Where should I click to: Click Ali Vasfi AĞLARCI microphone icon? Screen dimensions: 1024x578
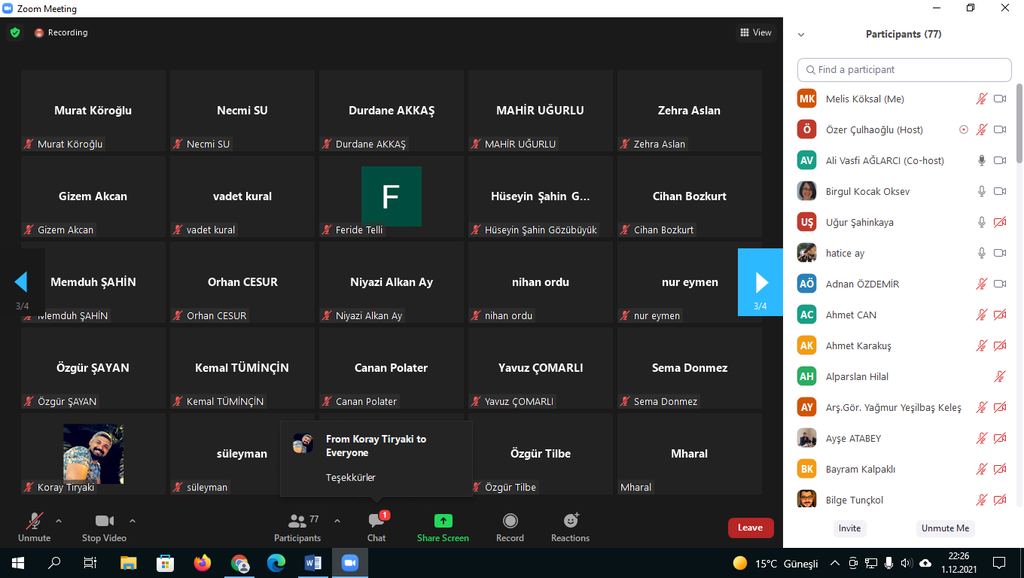pyautogui.click(x=981, y=161)
